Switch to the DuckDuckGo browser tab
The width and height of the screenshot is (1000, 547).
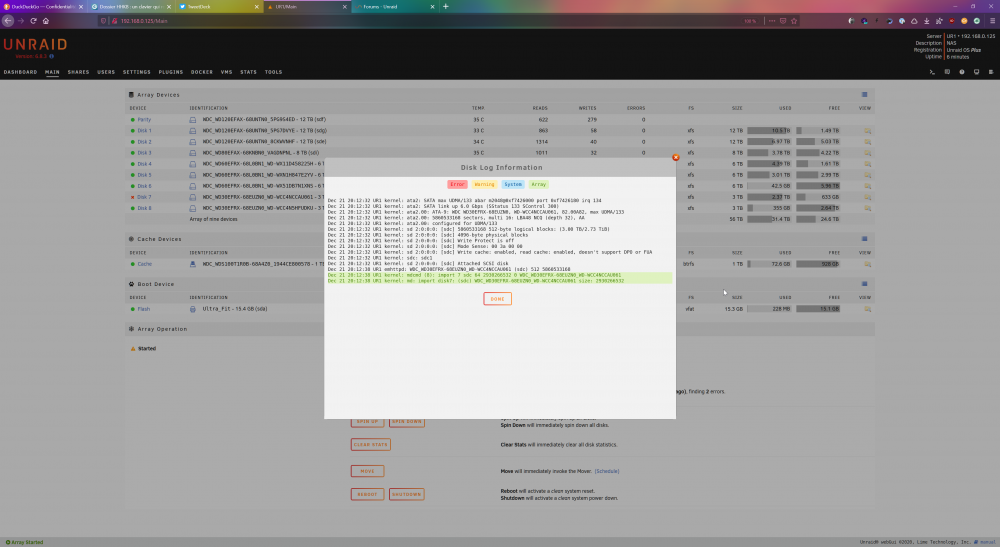pyautogui.click(x=42, y=6)
